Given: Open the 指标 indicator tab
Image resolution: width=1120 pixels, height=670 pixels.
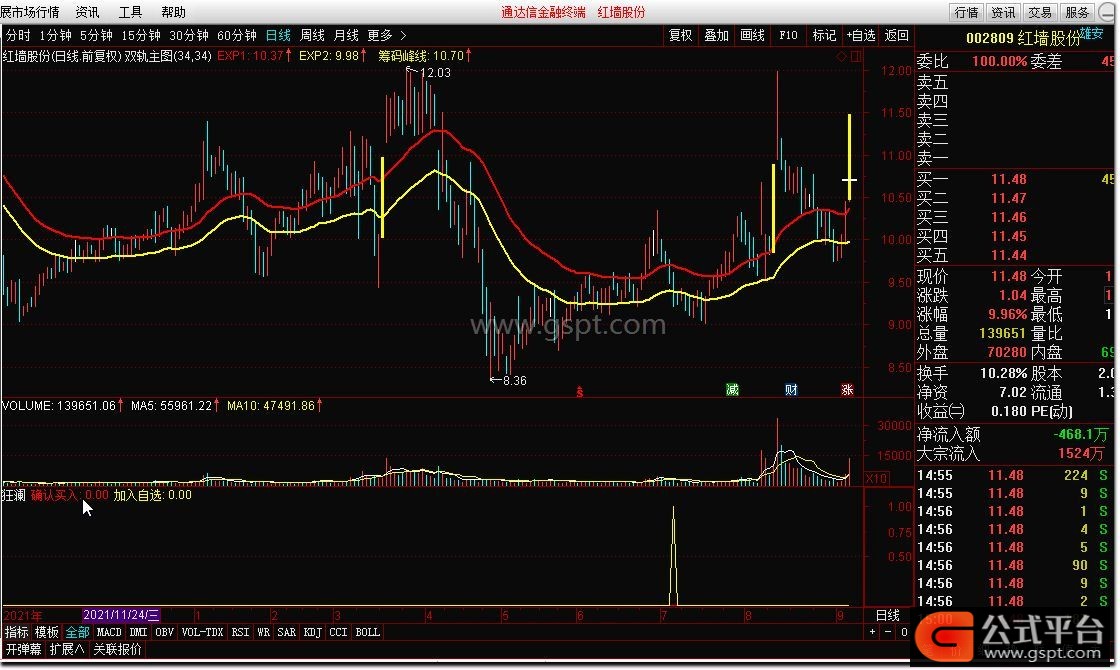Looking at the screenshot, I should (16, 632).
